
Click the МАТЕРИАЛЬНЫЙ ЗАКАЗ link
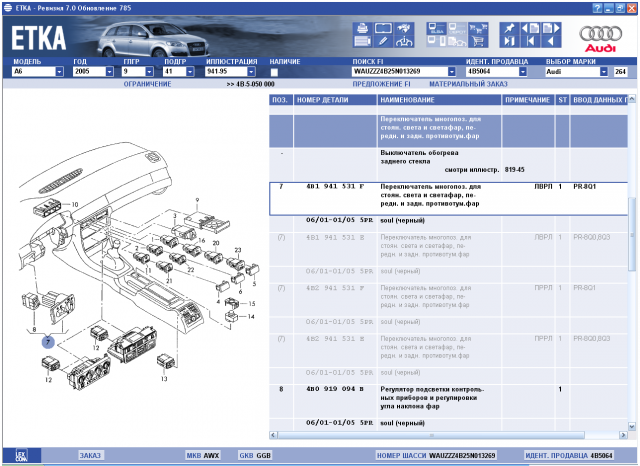(468, 84)
